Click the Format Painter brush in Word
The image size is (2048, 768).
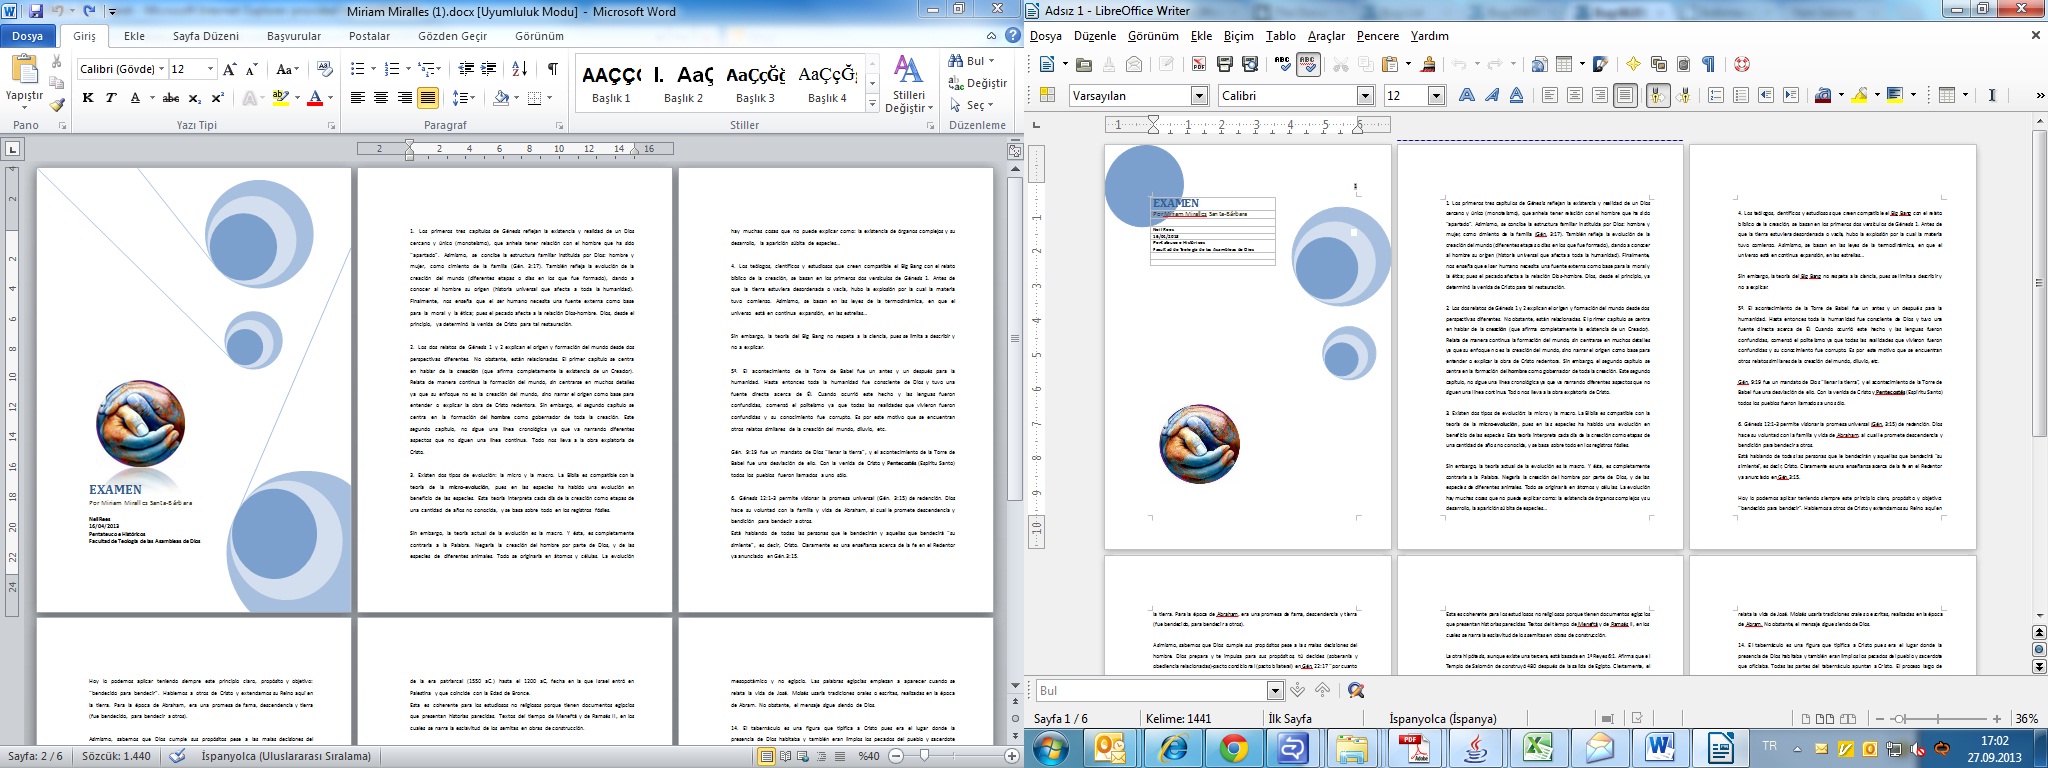click(x=57, y=104)
